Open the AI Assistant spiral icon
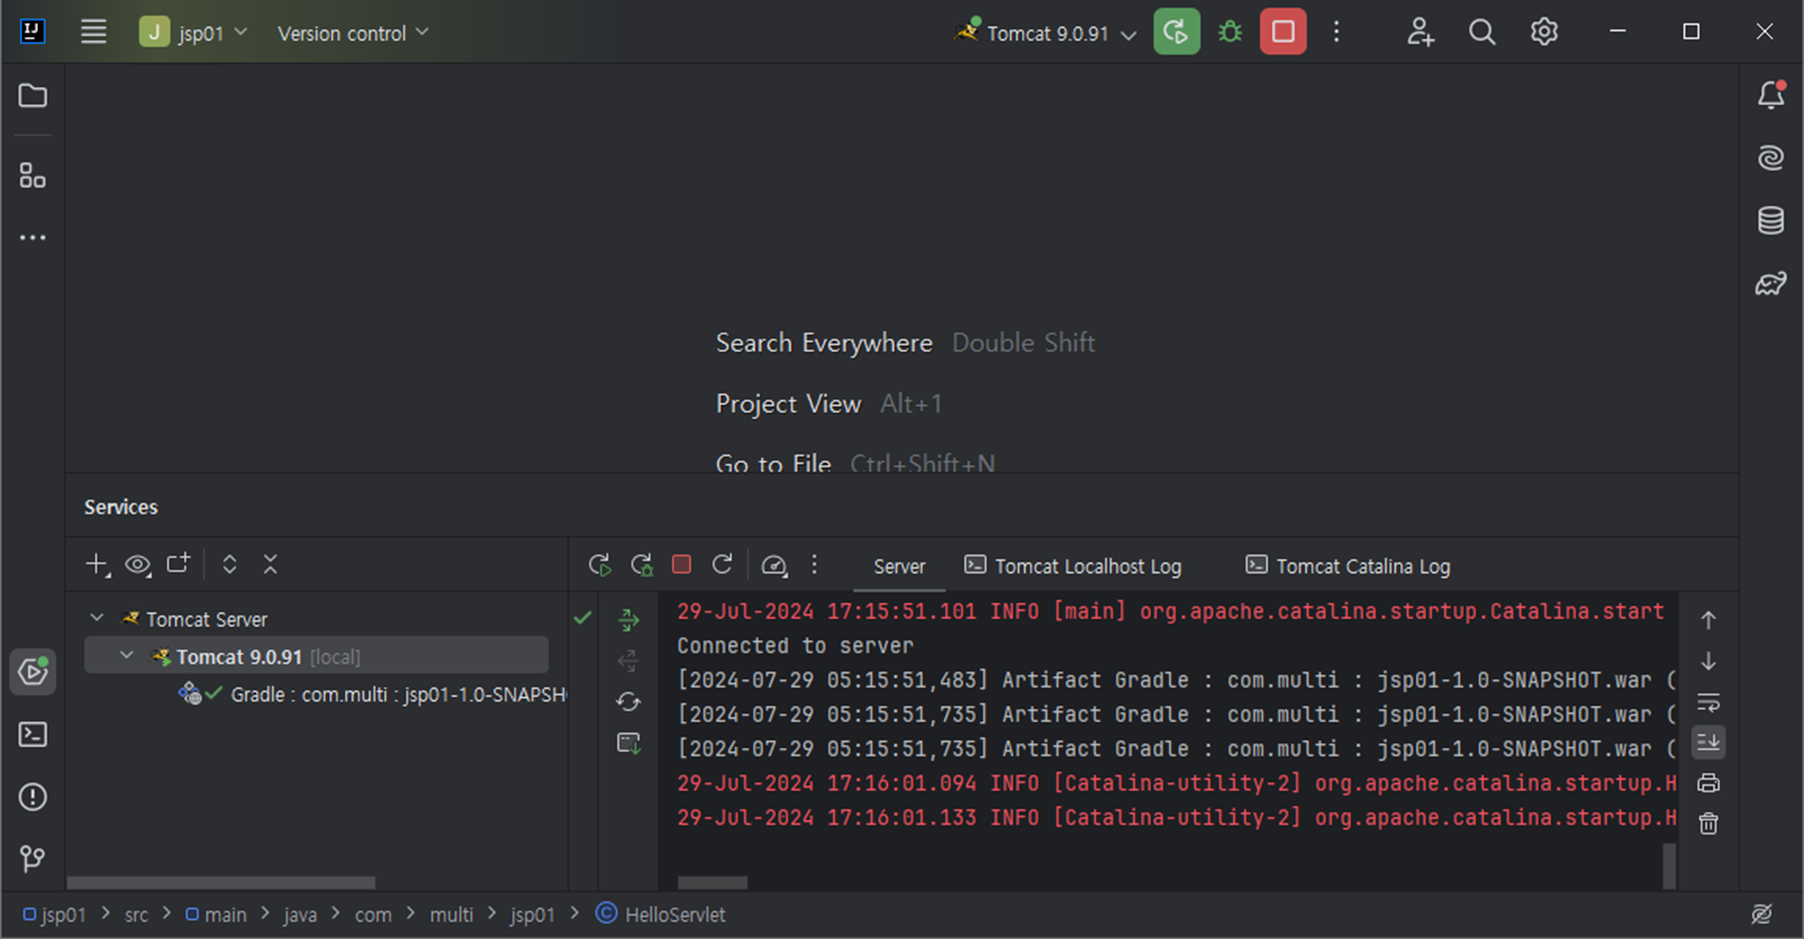This screenshot has height=939, width=1804. pyautogui.click(x=1770, y=157)
